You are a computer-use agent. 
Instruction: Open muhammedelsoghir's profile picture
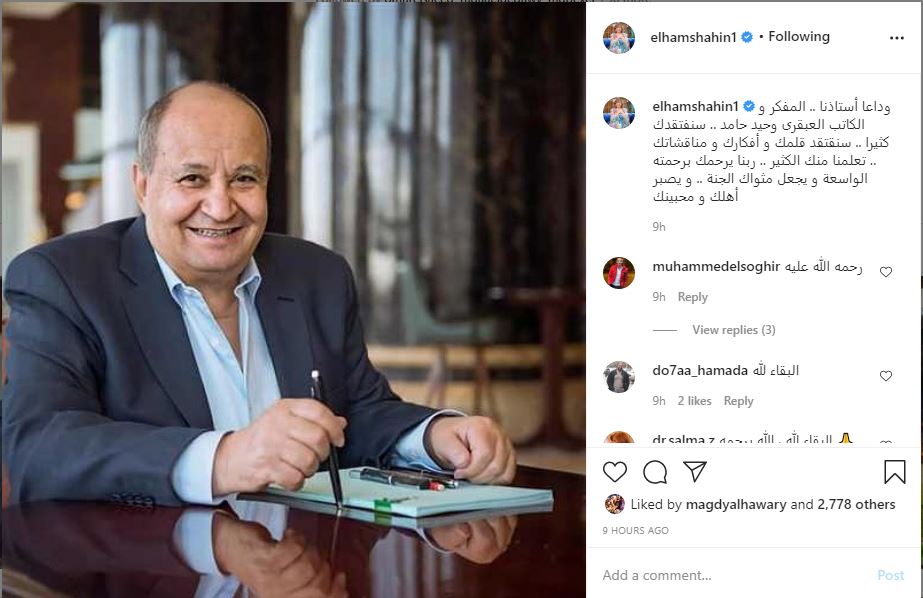(619, 273)
